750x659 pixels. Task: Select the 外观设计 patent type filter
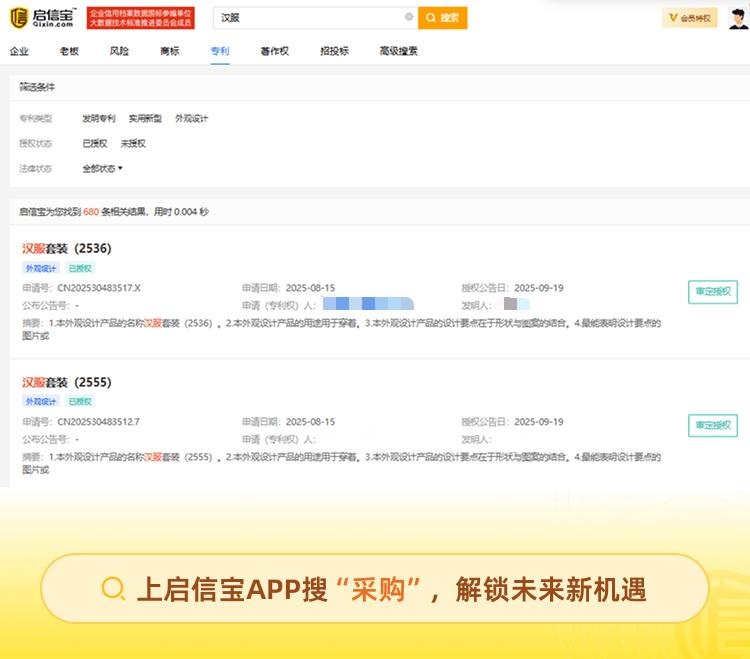coord(191,119)
